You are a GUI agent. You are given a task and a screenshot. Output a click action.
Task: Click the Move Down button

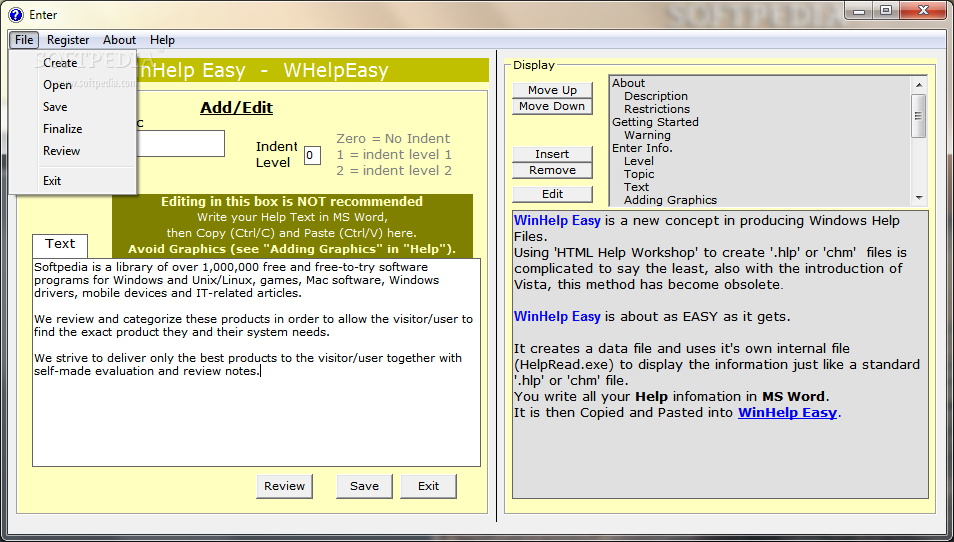pyautogui.click(x=552, y=106)
